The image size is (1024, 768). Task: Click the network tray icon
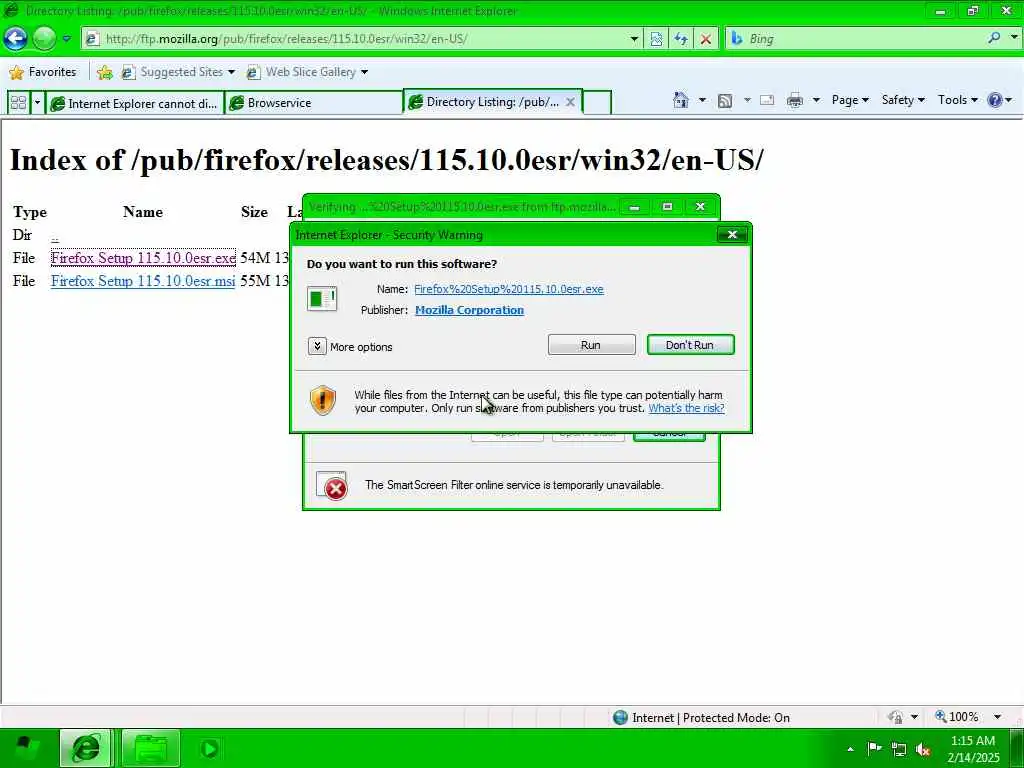[x=899, y=749]
